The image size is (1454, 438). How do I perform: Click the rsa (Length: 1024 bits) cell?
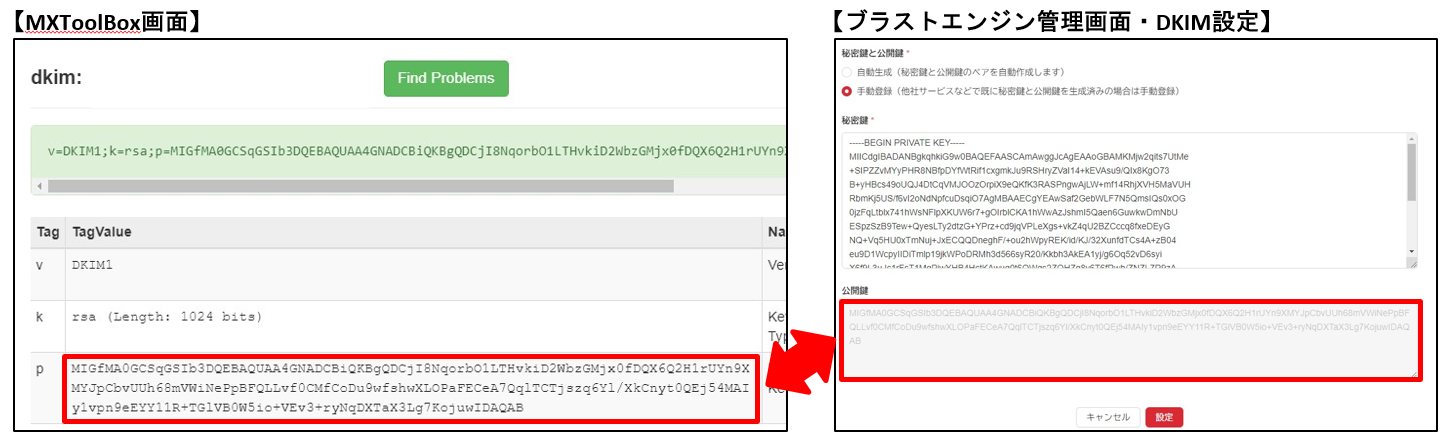pos(166,318)
